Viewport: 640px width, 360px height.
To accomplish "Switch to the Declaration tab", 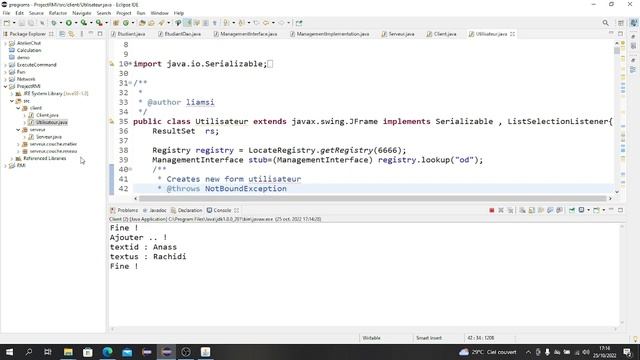I will click(x=187, y=210).
